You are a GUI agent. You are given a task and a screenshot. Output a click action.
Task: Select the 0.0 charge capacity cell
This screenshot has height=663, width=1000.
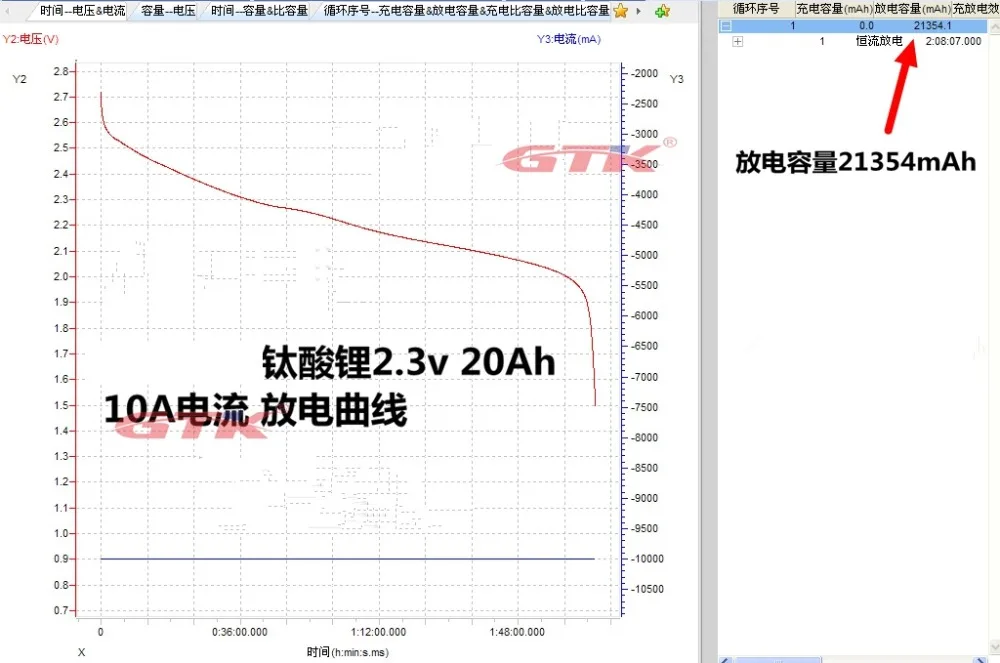tap(866, 26)
